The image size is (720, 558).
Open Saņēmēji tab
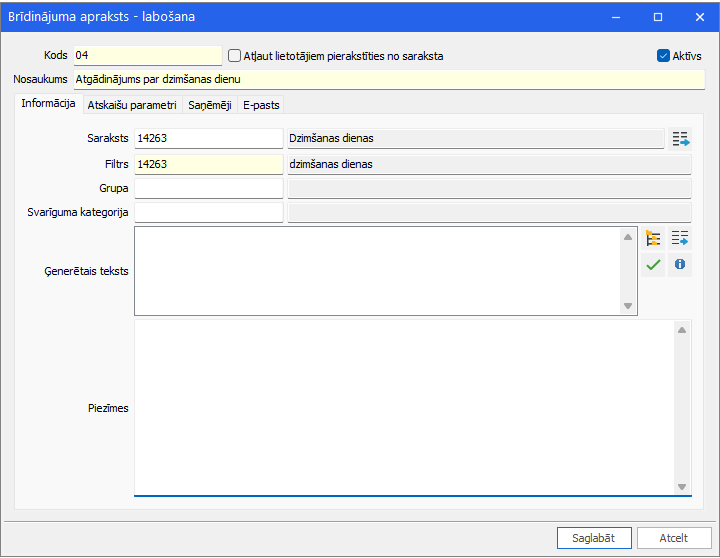pos(210,105)
